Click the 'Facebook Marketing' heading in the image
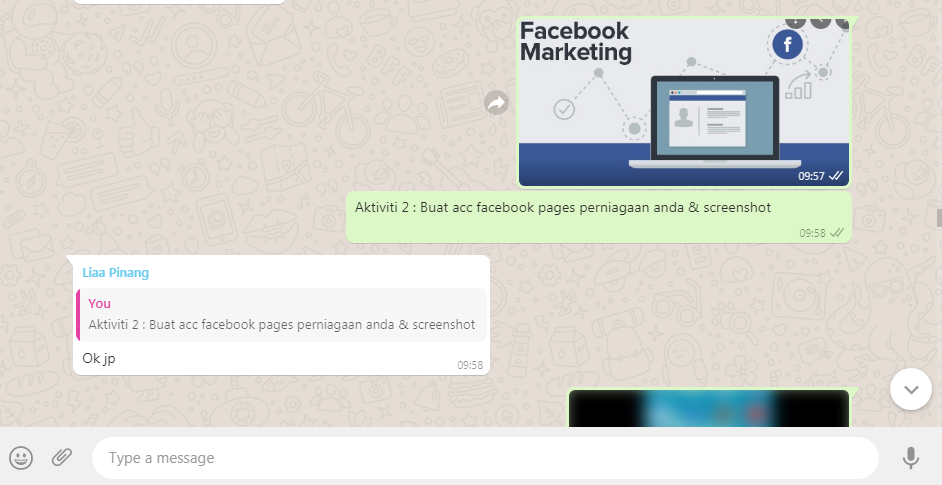 575,41
